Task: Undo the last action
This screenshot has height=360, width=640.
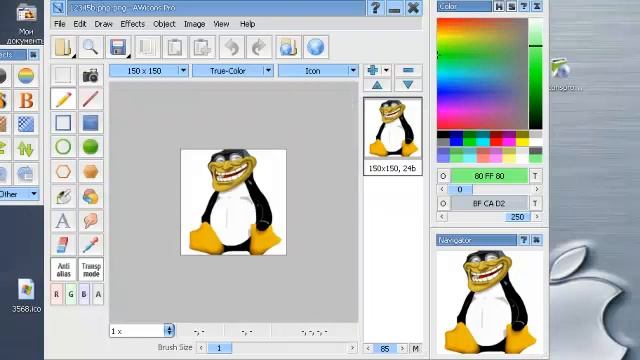Action: [231, 47]
